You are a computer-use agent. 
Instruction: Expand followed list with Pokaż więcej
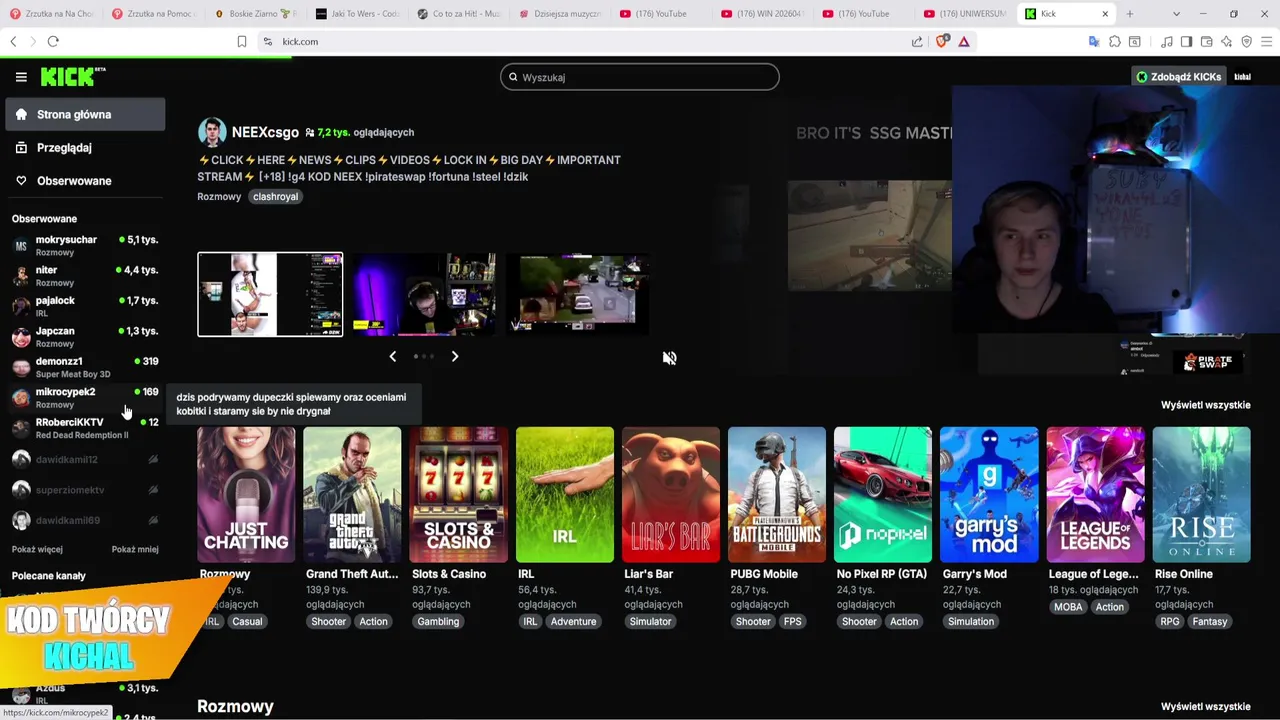pyautogui.click(x=37, y=549)
